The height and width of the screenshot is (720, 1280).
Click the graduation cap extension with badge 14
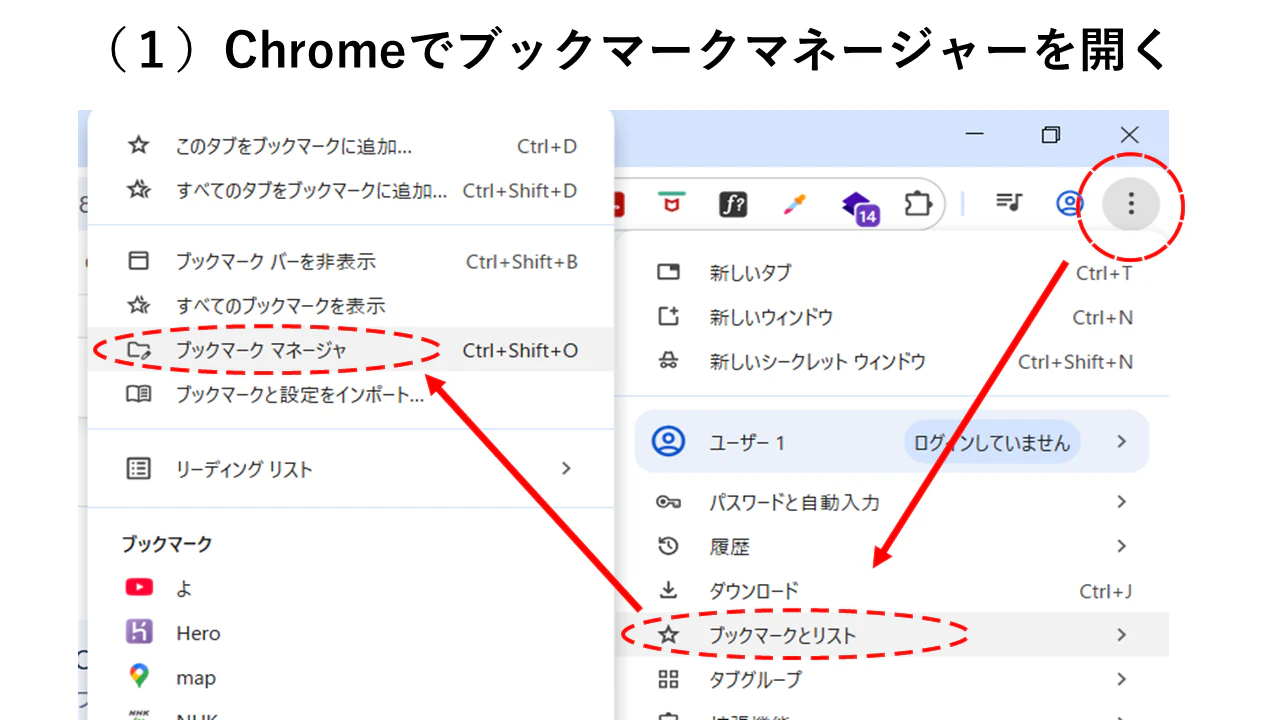(x=859, y=206)
